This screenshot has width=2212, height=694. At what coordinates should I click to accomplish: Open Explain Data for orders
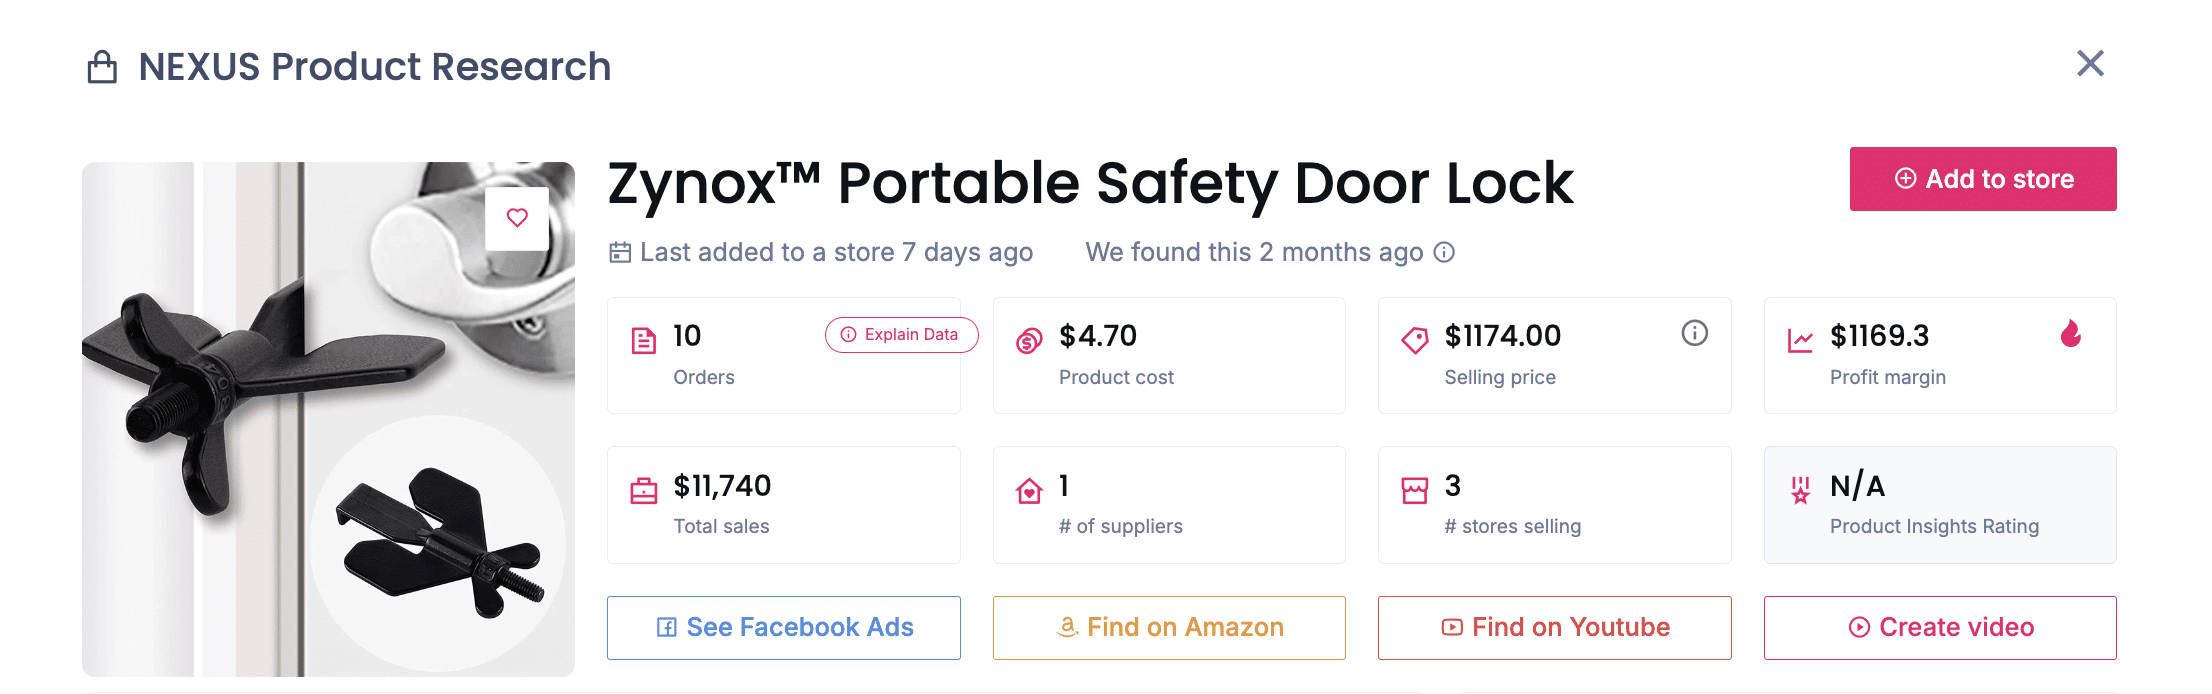click(x=901, y=335)
